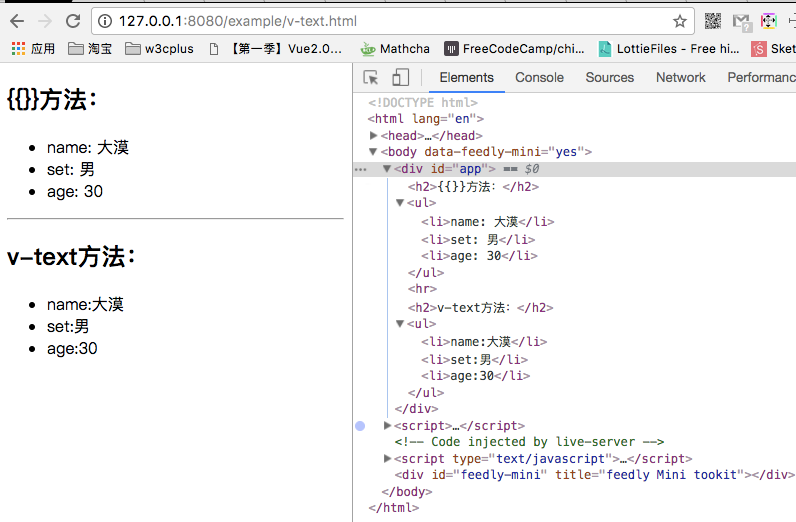Screen dimensions: 796x522
Task: Activate the DevTools inspect element picker
Action: coord(371,78)
